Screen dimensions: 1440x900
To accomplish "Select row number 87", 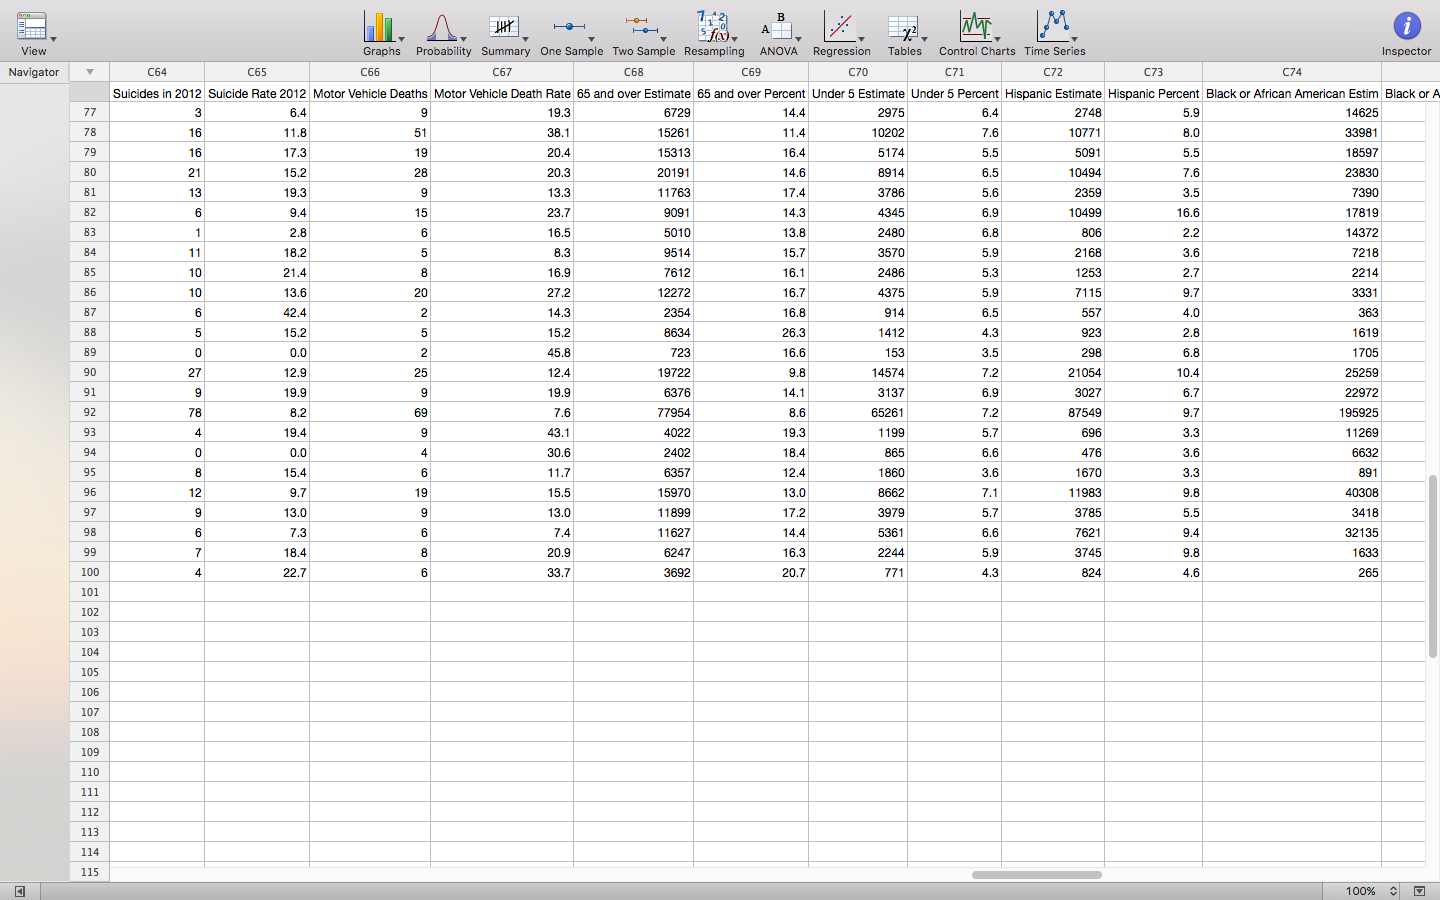I will pos(90,312).
